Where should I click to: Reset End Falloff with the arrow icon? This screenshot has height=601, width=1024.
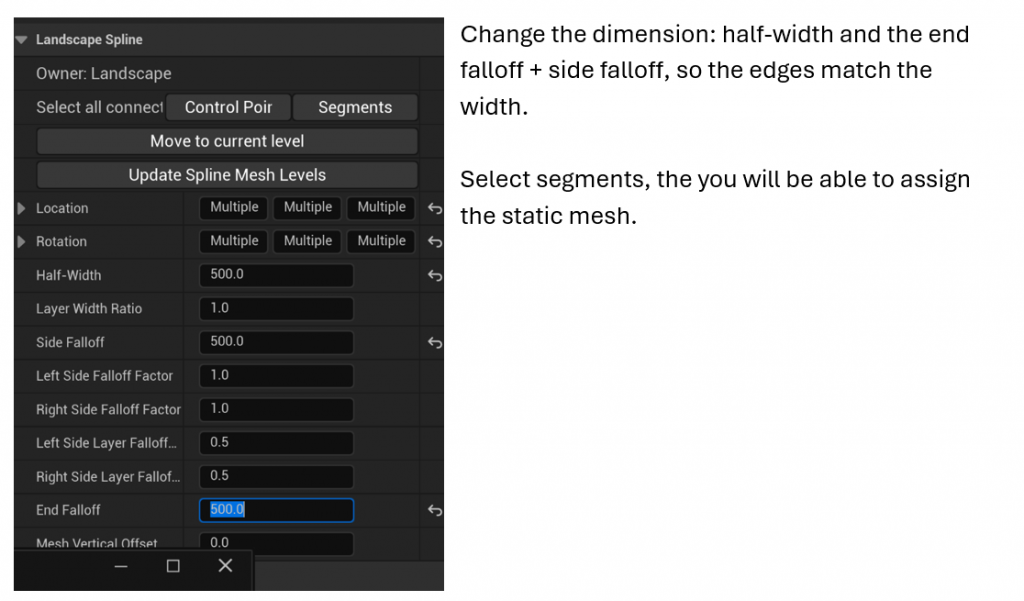[x=435, y=510]
